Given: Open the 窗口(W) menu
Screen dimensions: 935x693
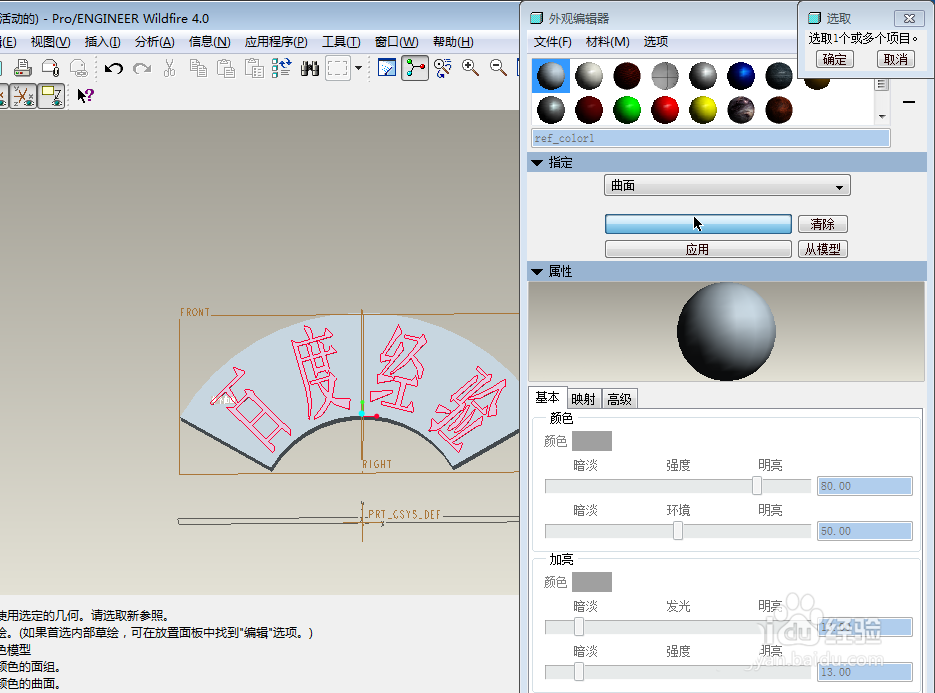Looking at the screenshot, I should tap(397, 42).
